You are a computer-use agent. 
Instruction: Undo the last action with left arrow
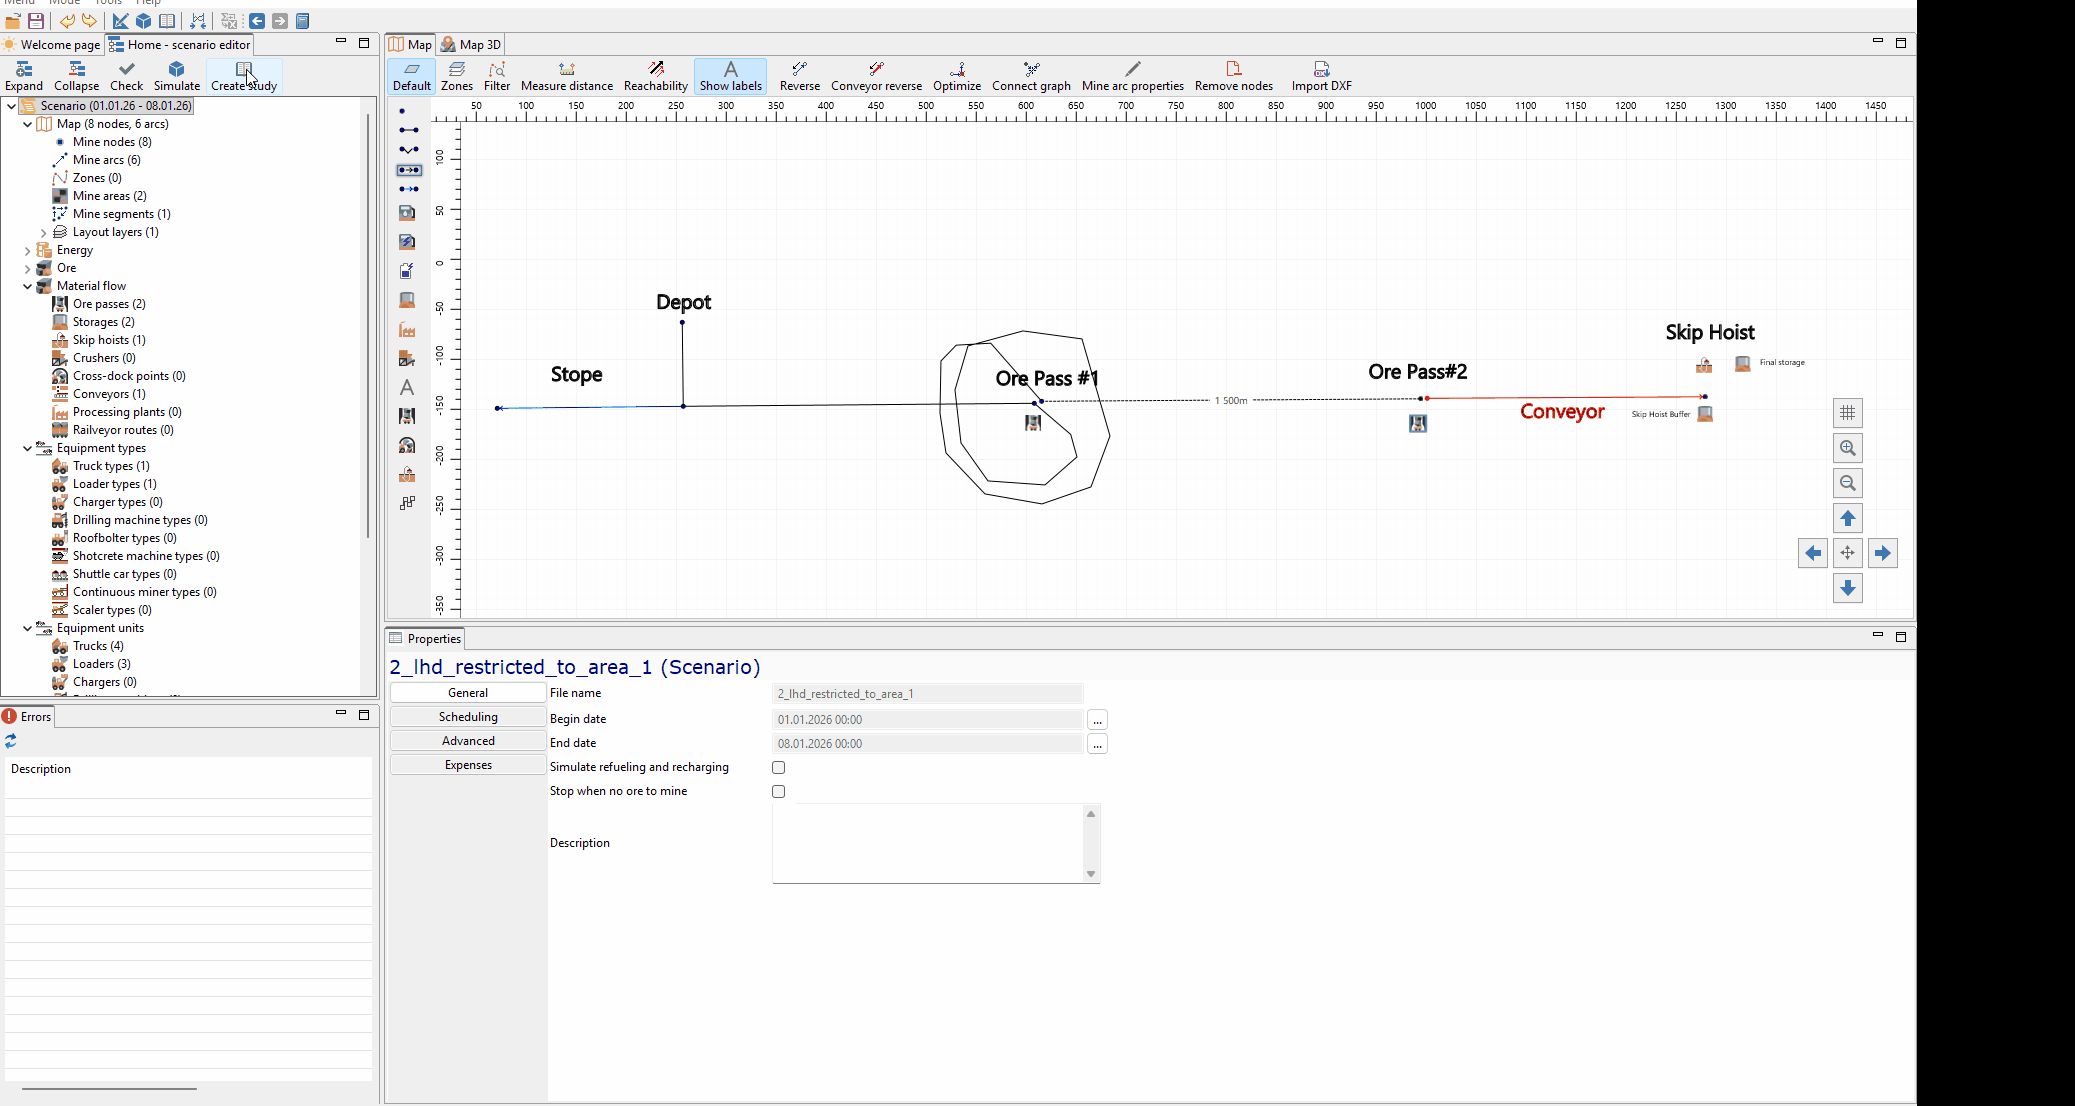pyautogui.click(x=67, y=21)
